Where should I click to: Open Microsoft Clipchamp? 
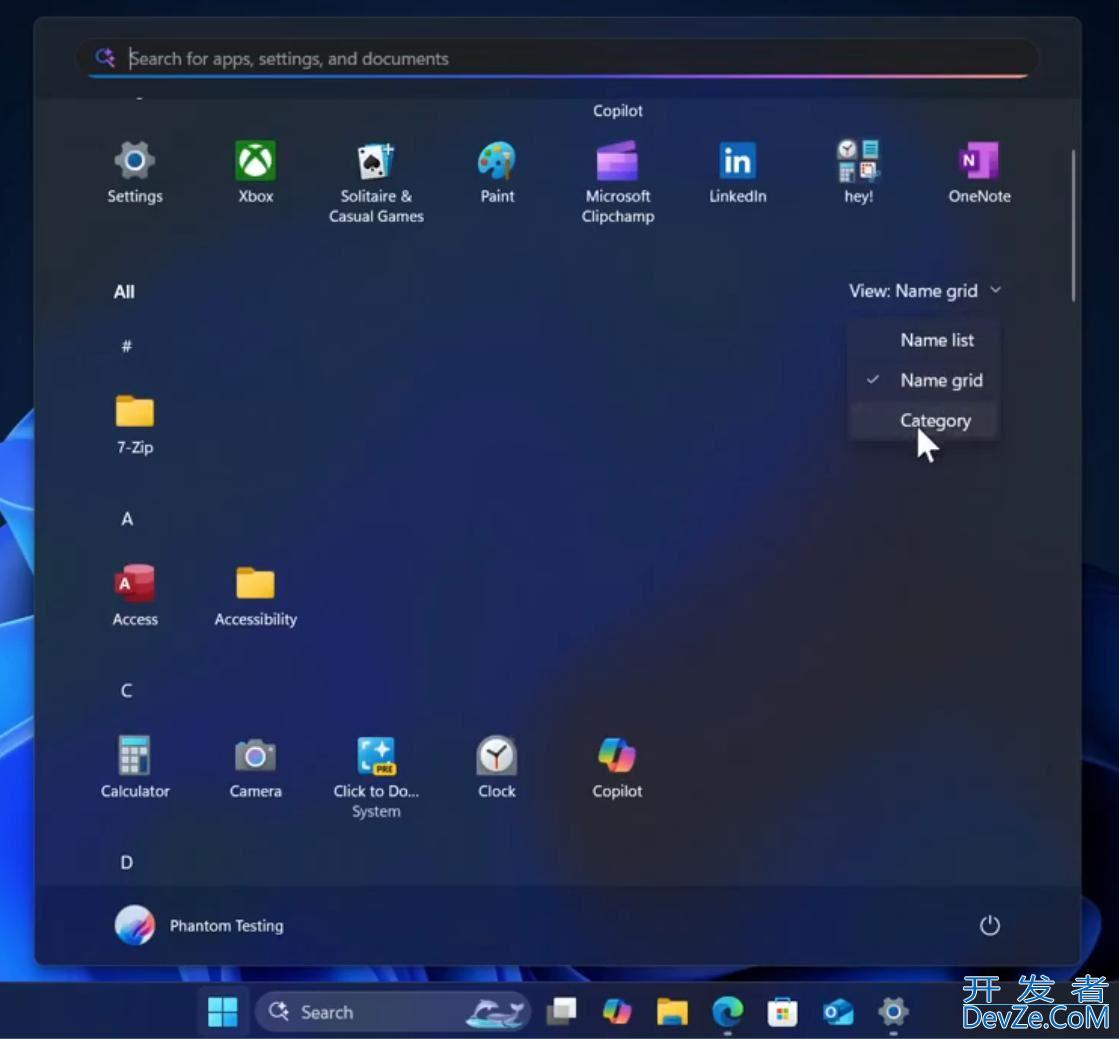617,183
